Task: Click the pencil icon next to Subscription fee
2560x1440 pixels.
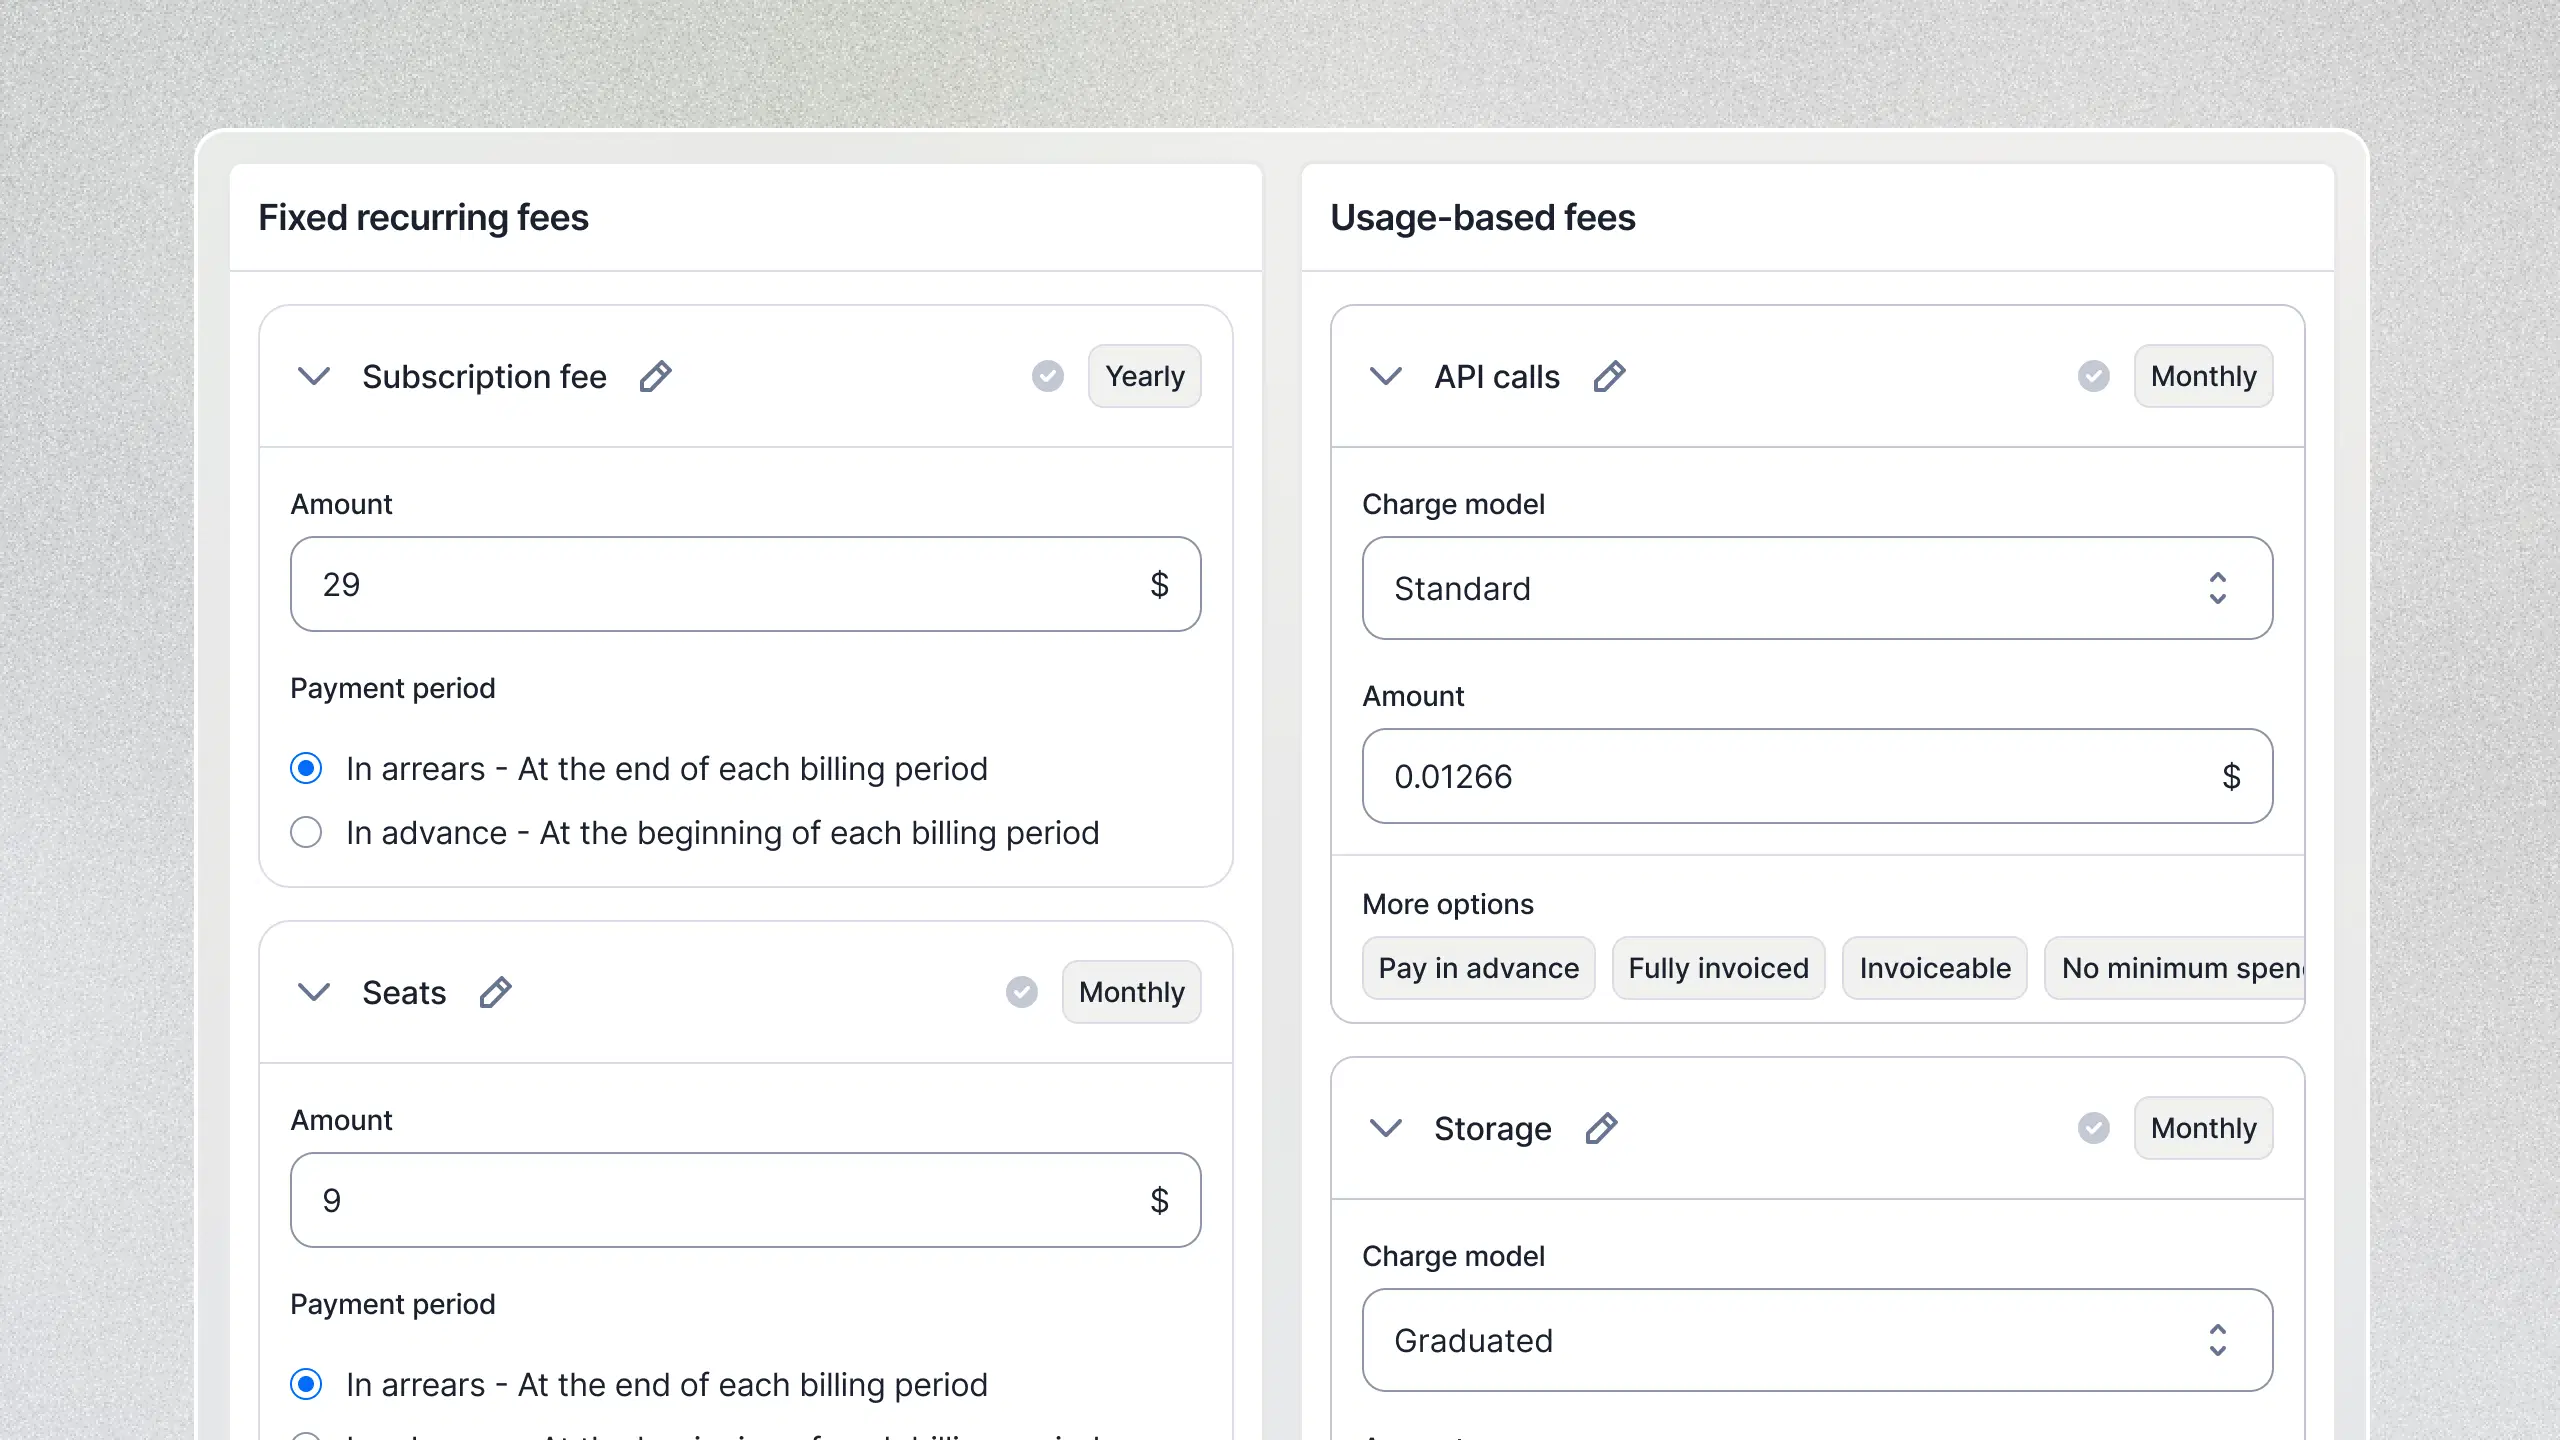Action: 655,377
